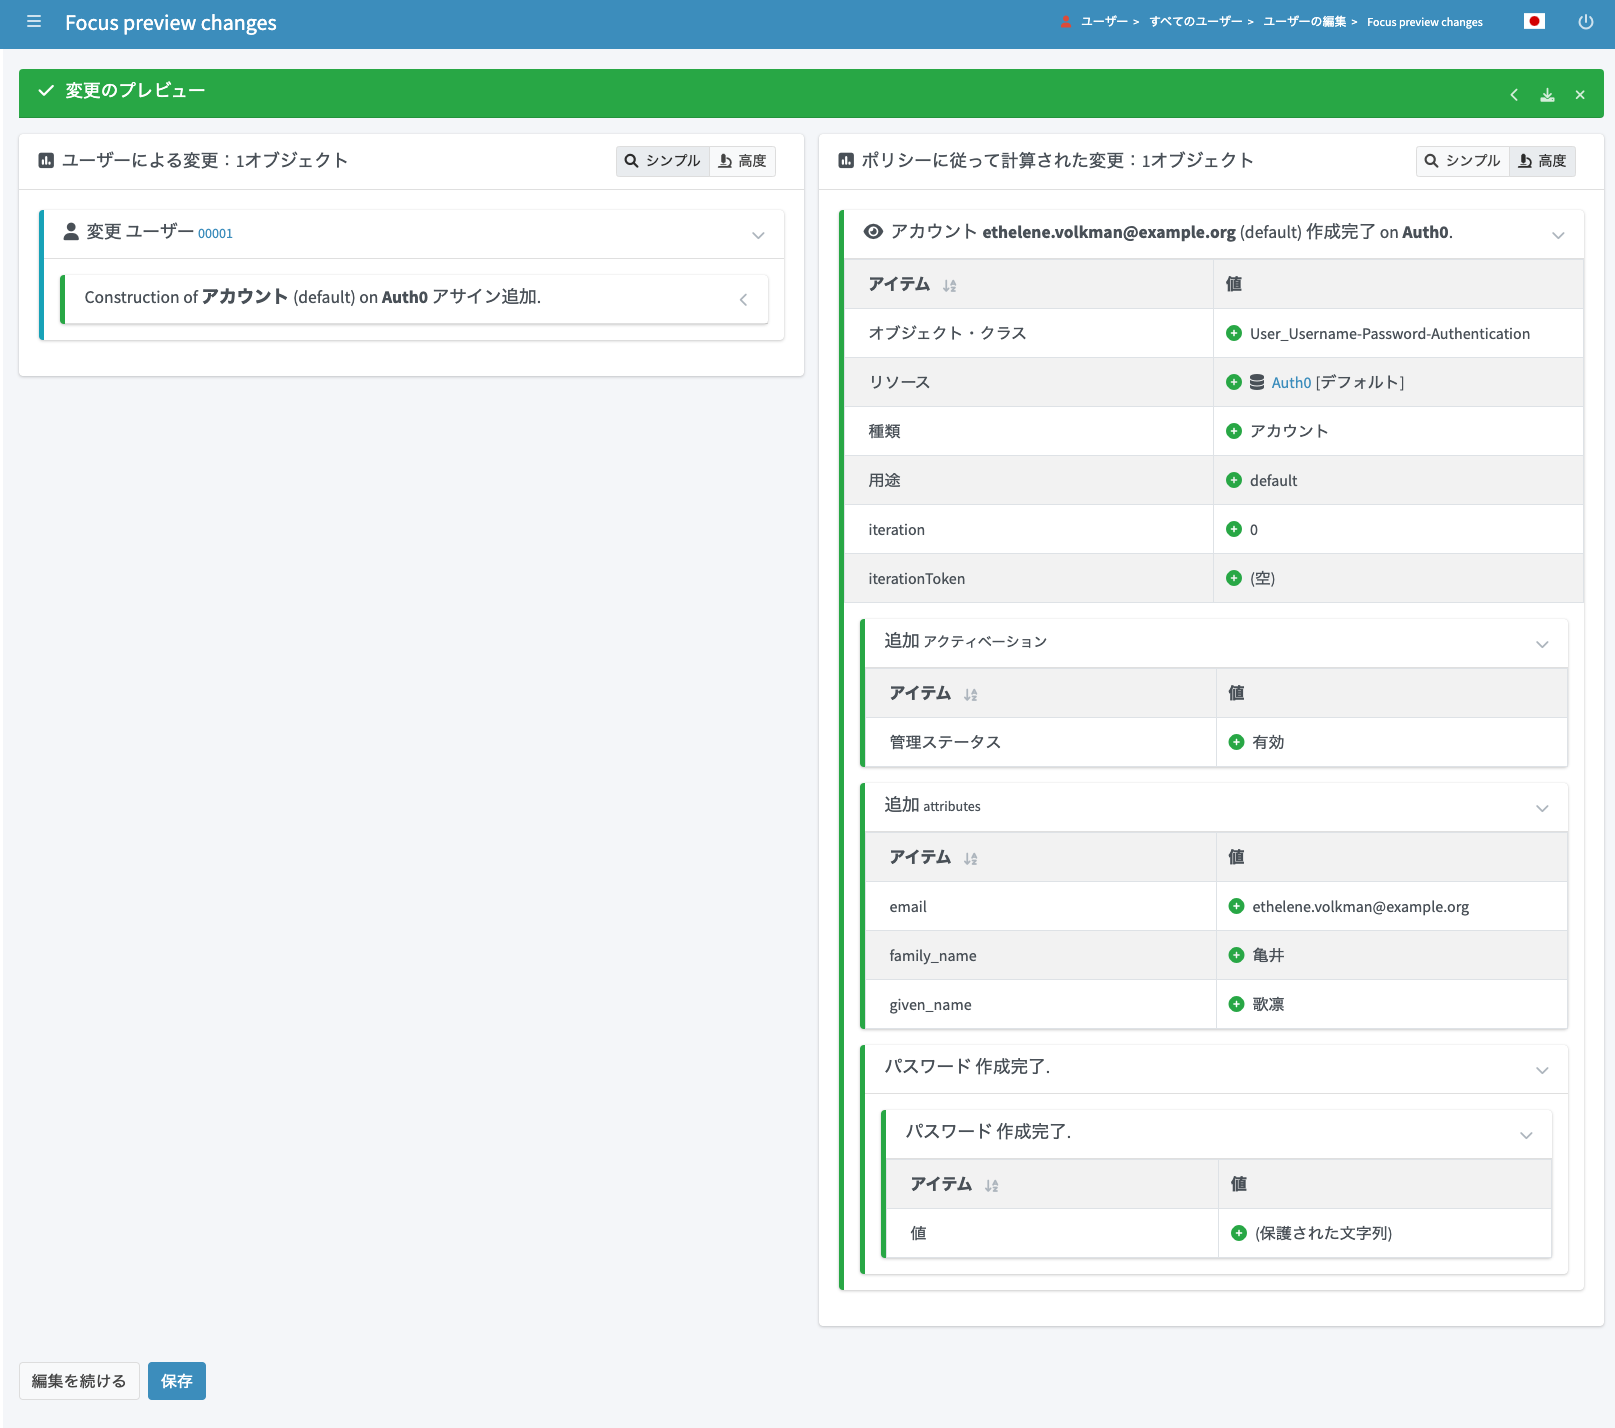Open the hamburger sidebar menu
This screenshot has width=1615, height=1428.
[34, 21]
